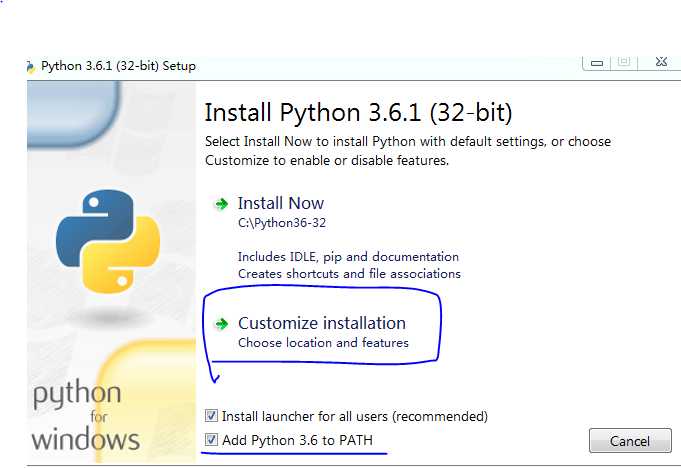Choose Customize installation

coord(322,323)
